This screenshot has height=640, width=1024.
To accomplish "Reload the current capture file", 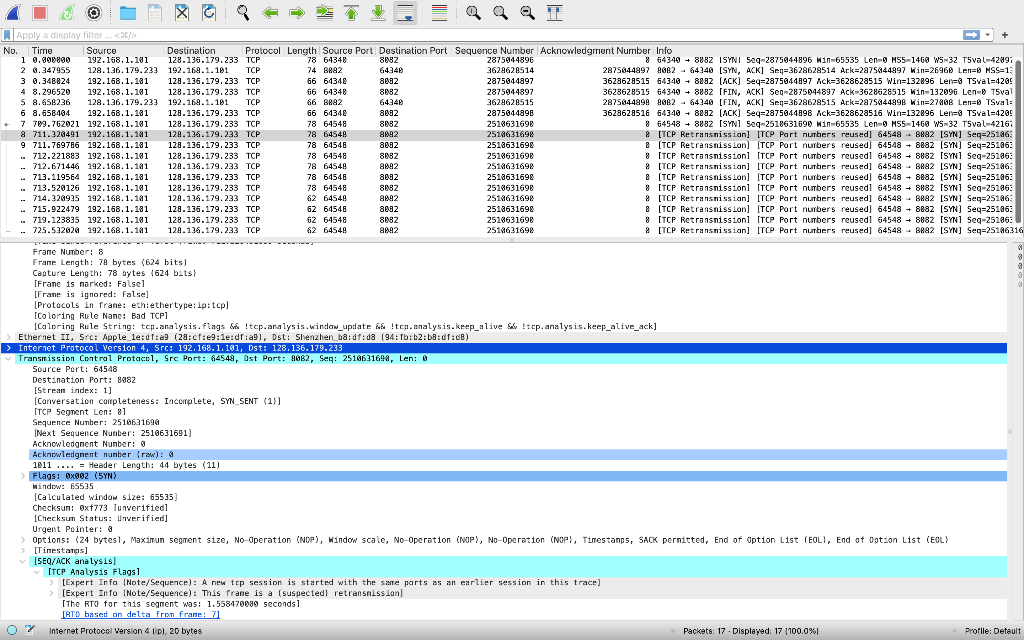I will click(x=208, y=12).
